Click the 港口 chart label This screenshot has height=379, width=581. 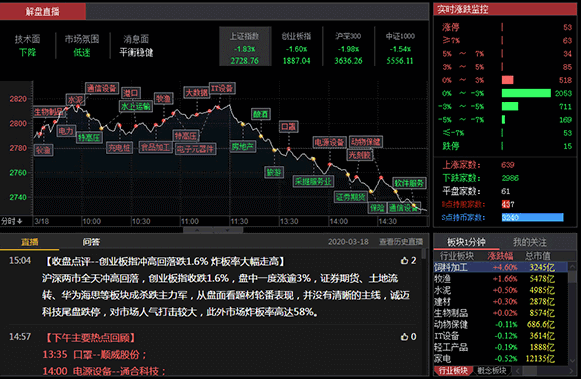(130, 93)
